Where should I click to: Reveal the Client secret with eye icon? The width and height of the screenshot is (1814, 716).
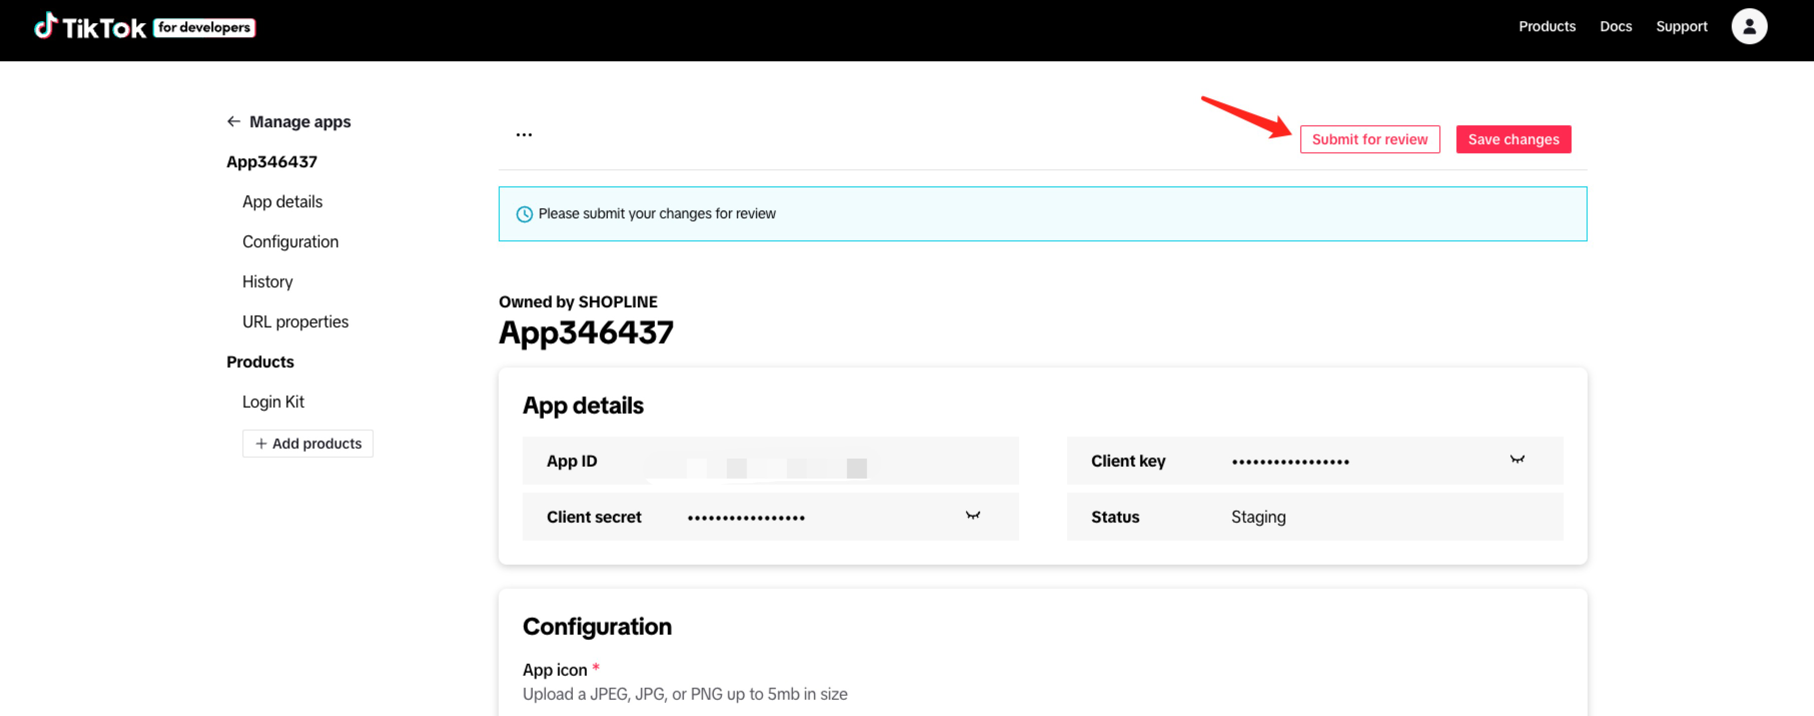973,516
